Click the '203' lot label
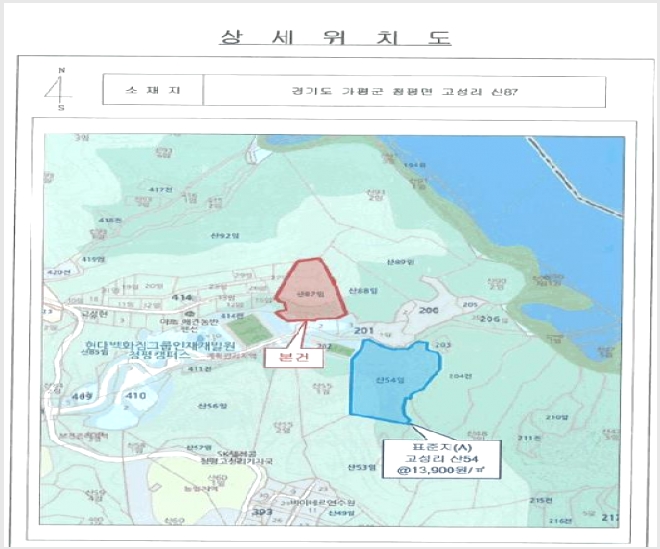This screenshot has width=660, height=549. click(x=443, y=345)
